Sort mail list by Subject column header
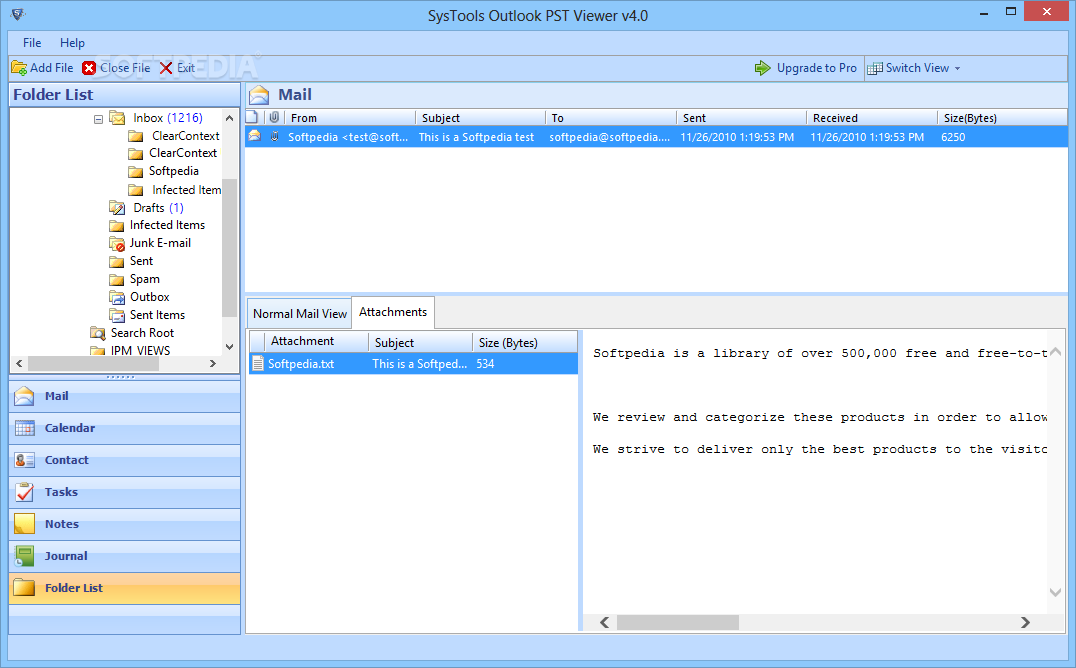1076x668 pixels. 480,117
